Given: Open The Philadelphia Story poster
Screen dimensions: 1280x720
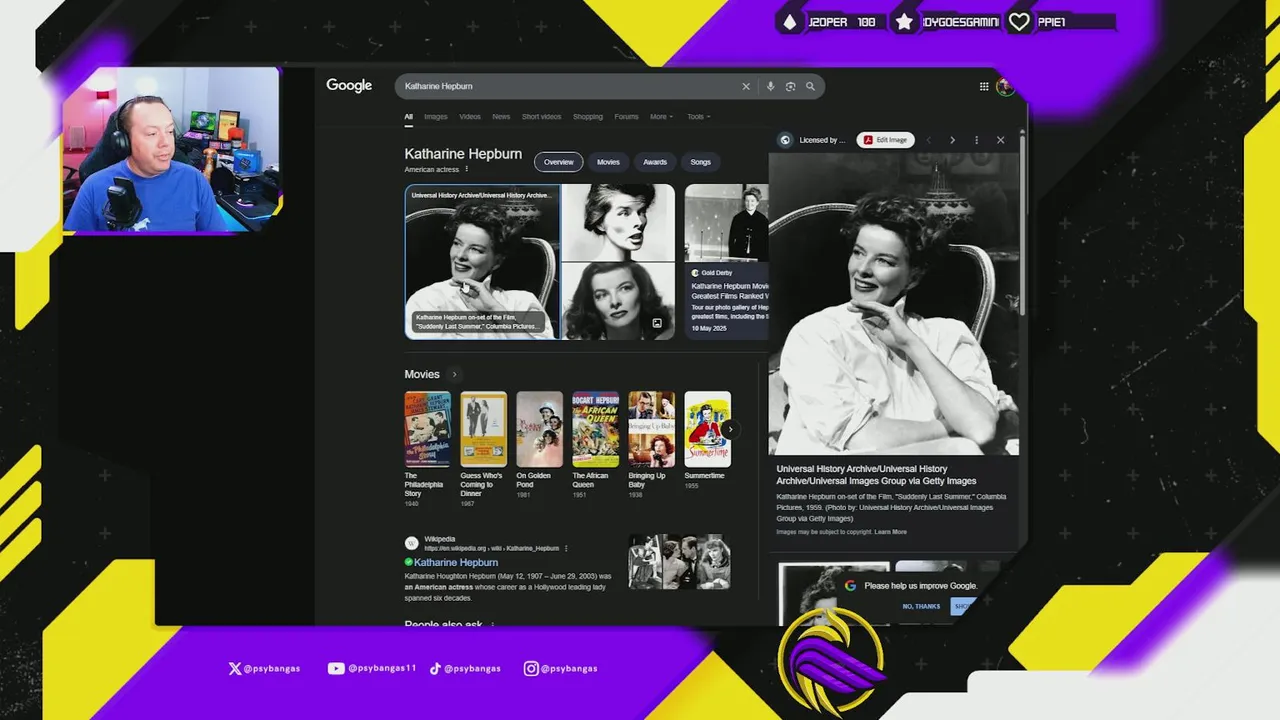Looking at the screenshot, I should coord(428,429).
